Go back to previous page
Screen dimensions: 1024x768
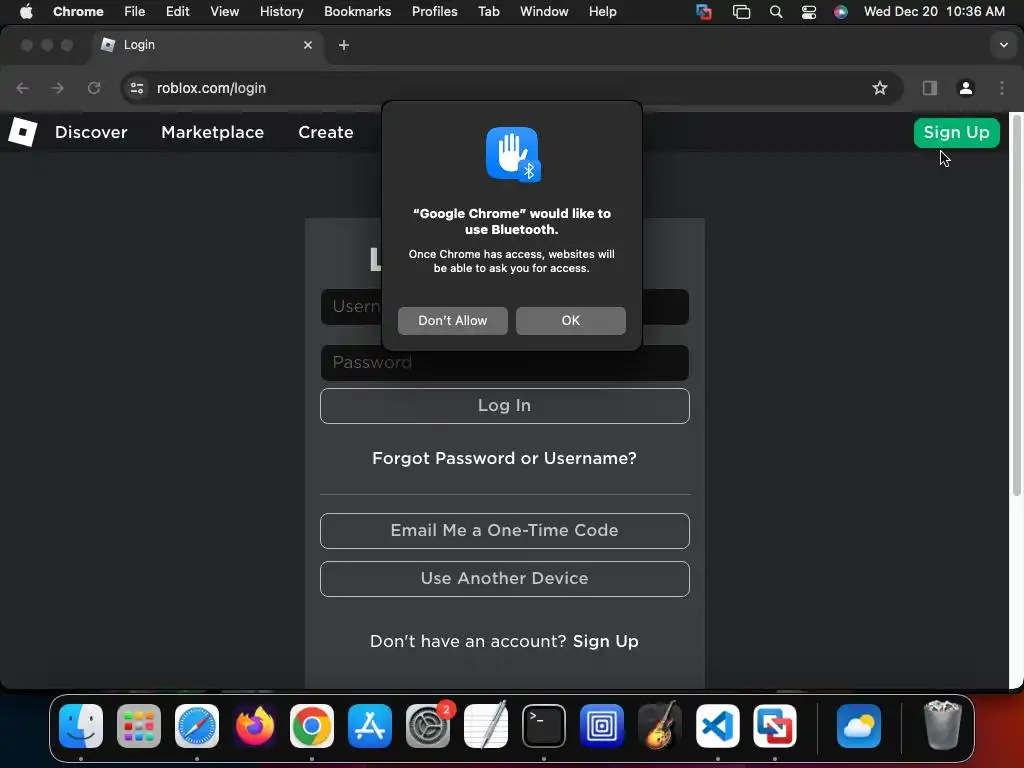click(22, 88)
